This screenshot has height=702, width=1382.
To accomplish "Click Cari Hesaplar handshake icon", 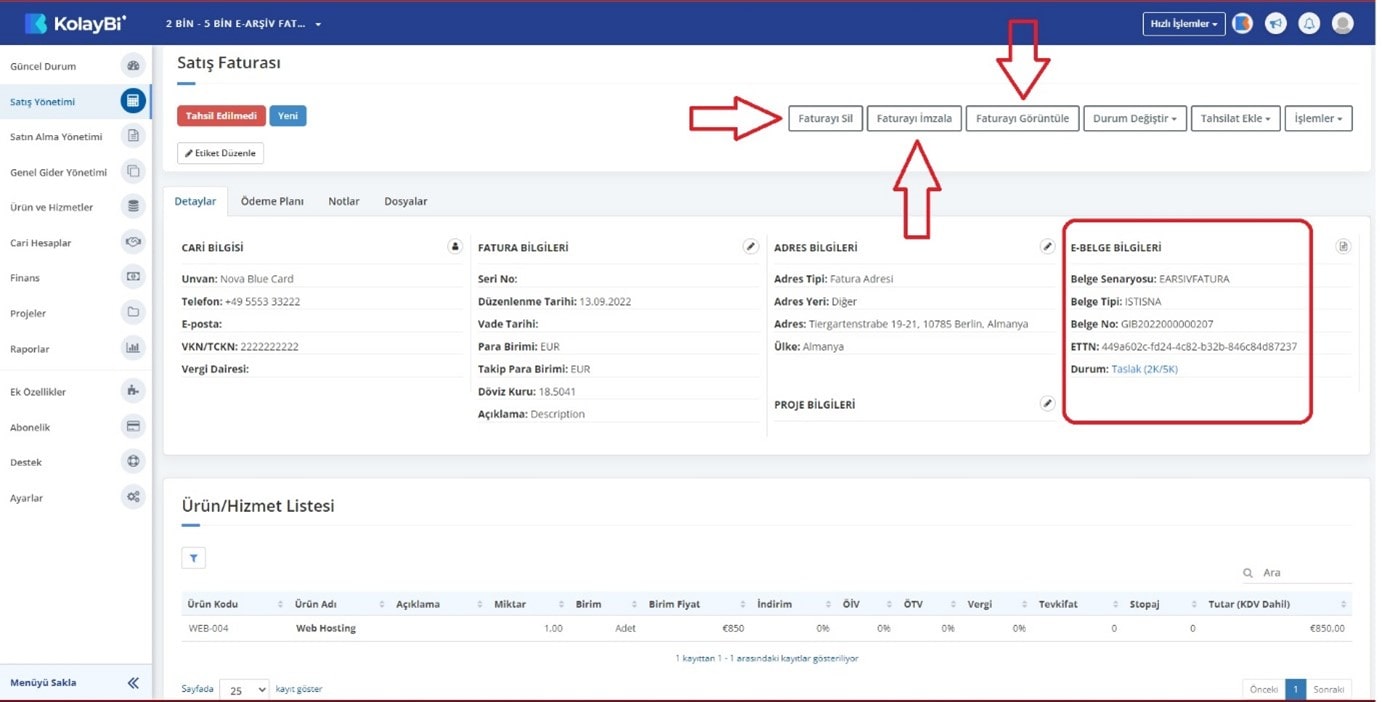I will [133, 242].
